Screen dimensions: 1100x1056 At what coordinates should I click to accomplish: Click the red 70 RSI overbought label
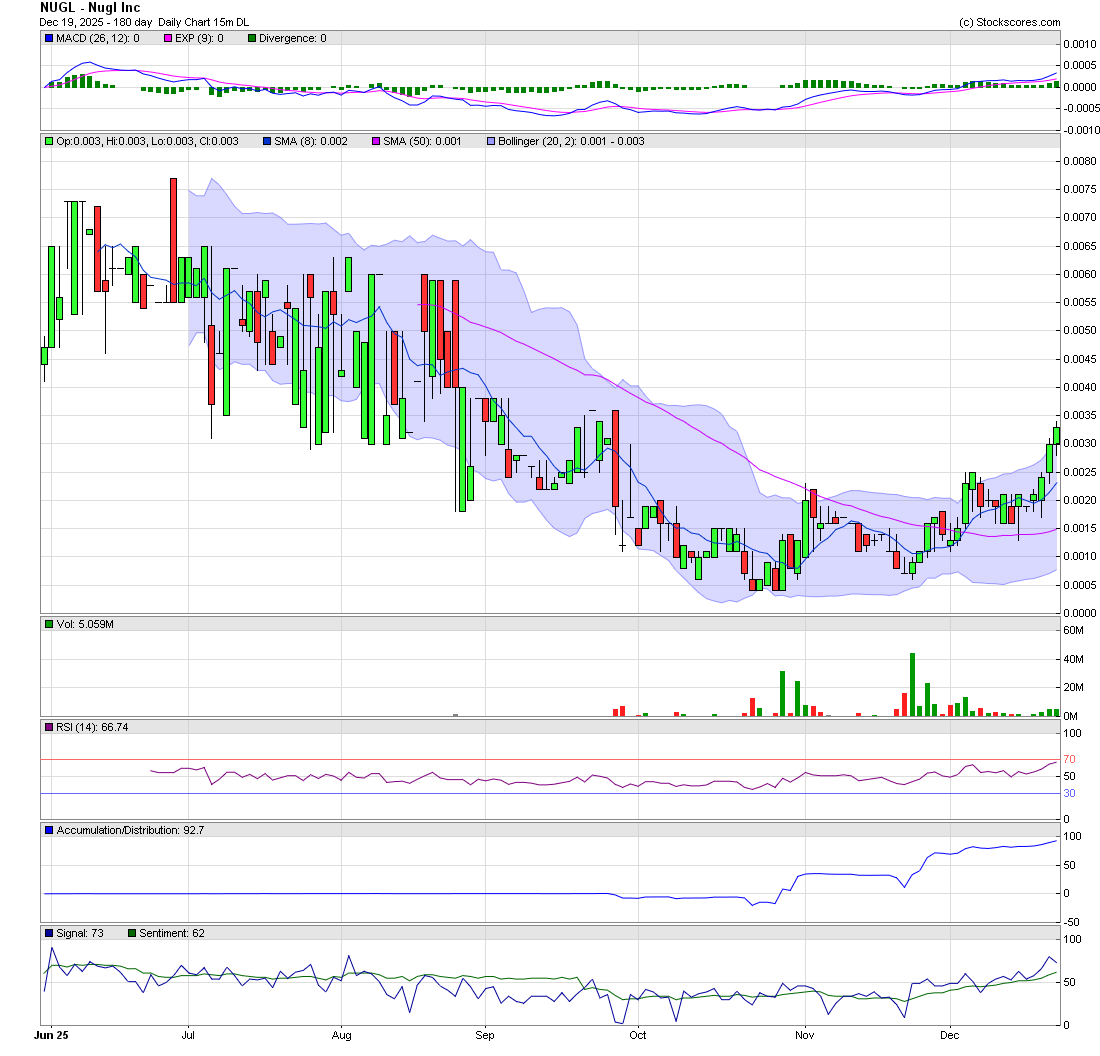tap(1069, 760)
